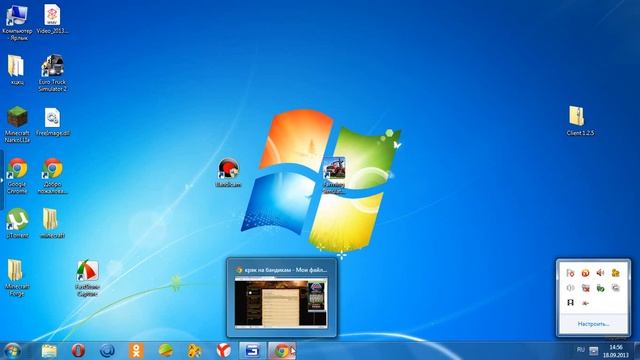Screen dimensions: 640x360
Task: Open the Windows Start menu orb
Action: pyautogui.click(x=12, y=351)
